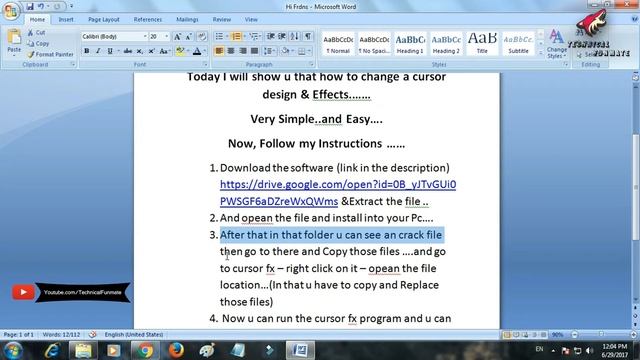Grow font size with the large A

coord(177,37)
